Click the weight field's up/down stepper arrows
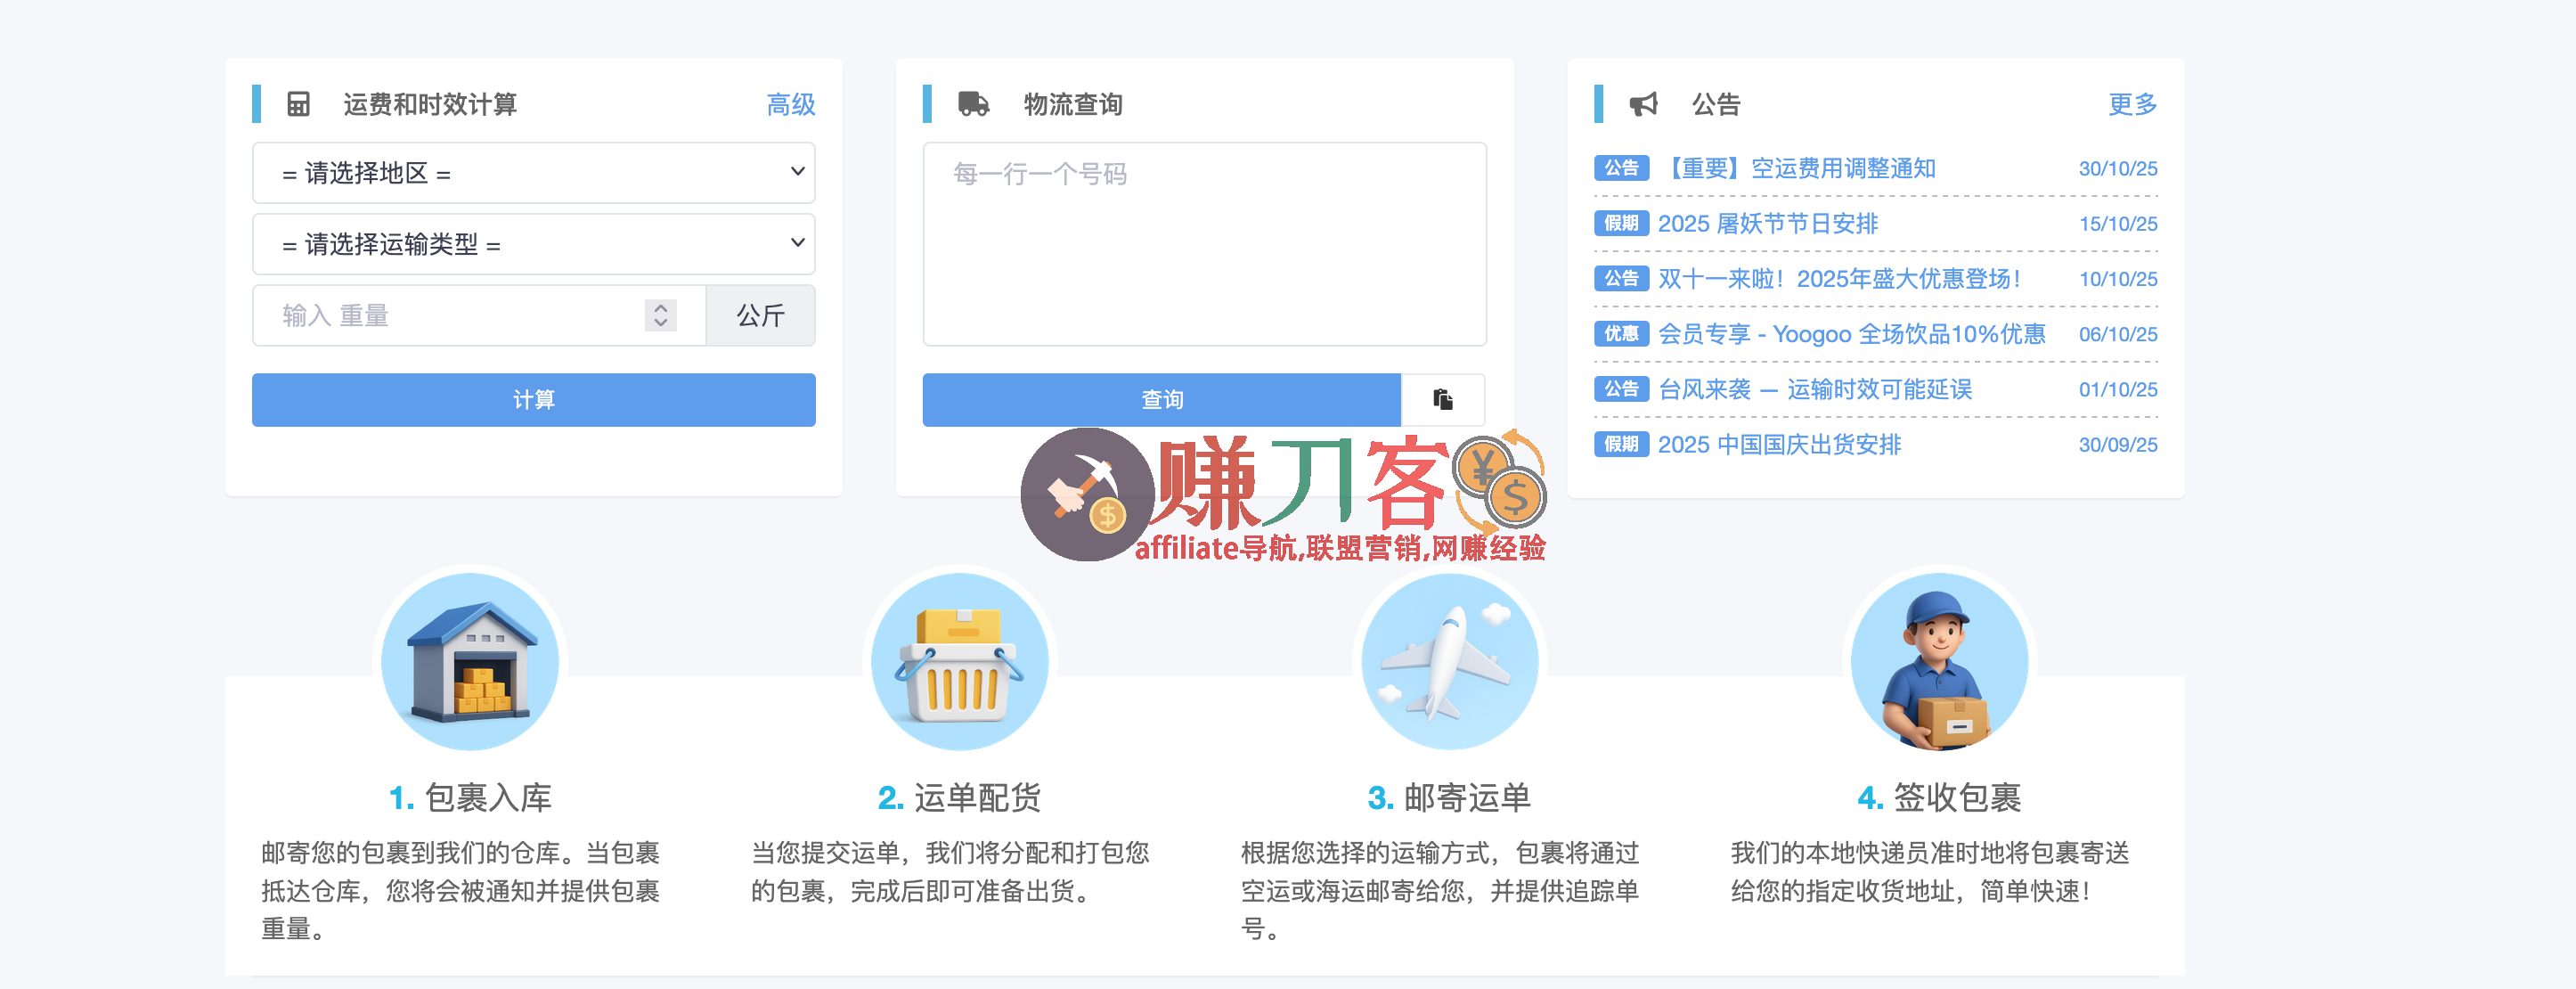 click(660, 315)
